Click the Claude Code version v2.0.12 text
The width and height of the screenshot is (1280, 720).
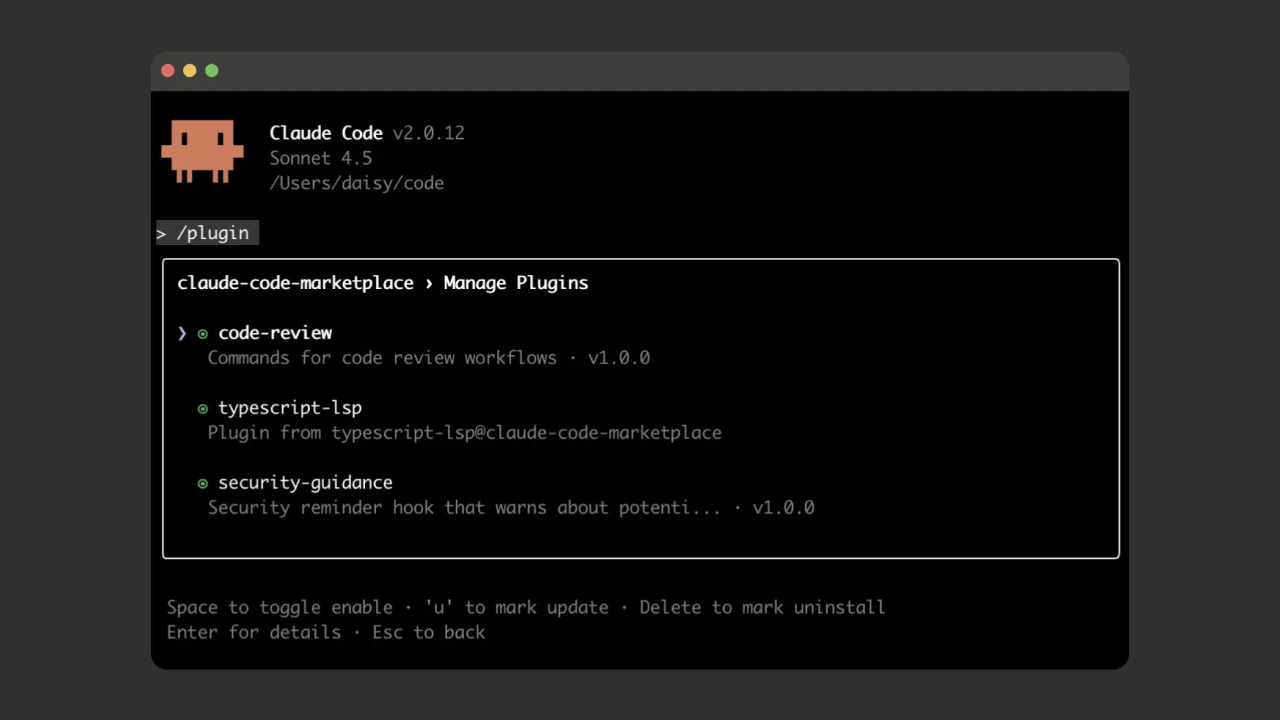[x=428, y=133]
